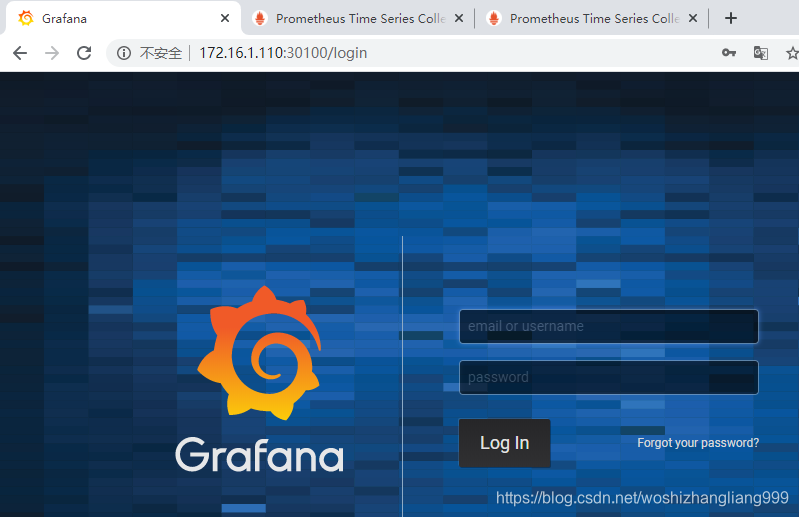Reload the Grafana login page
The image size is (799, 517).
(x=84, y=53)
